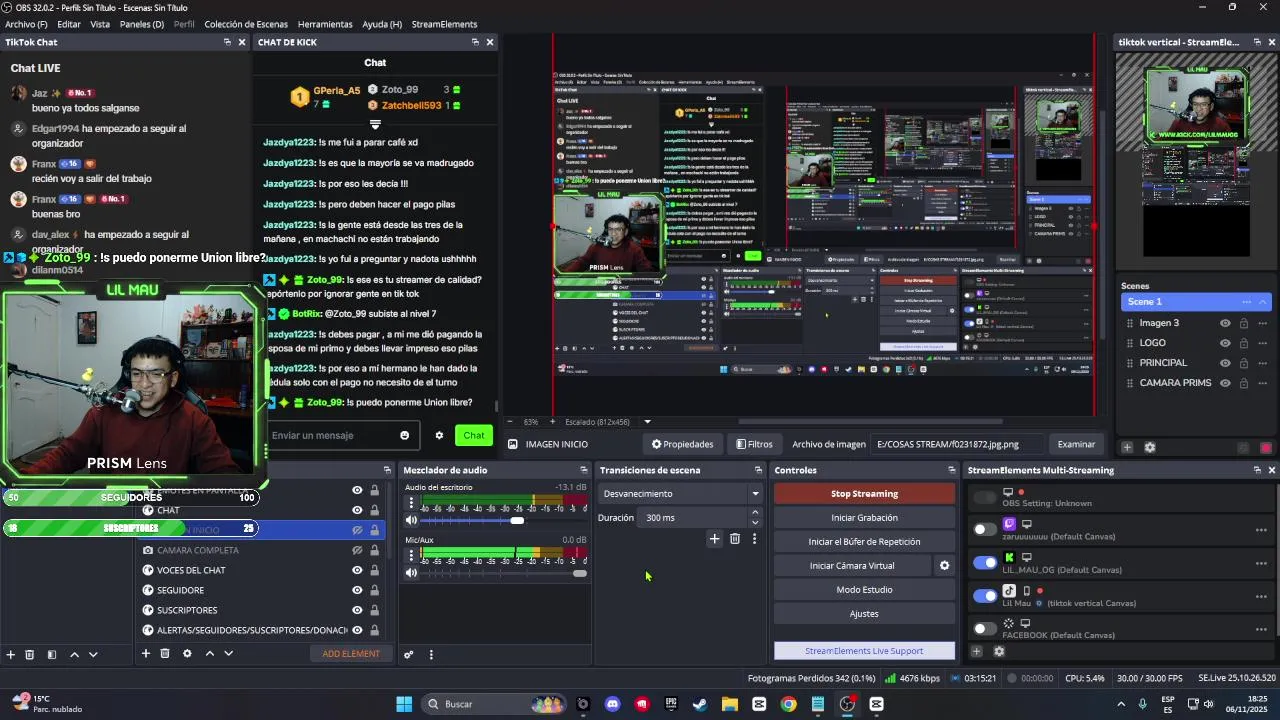1280x720 pixels.
Task: Show the CAMARA COMPLETA source
Action: click(357, 550)
